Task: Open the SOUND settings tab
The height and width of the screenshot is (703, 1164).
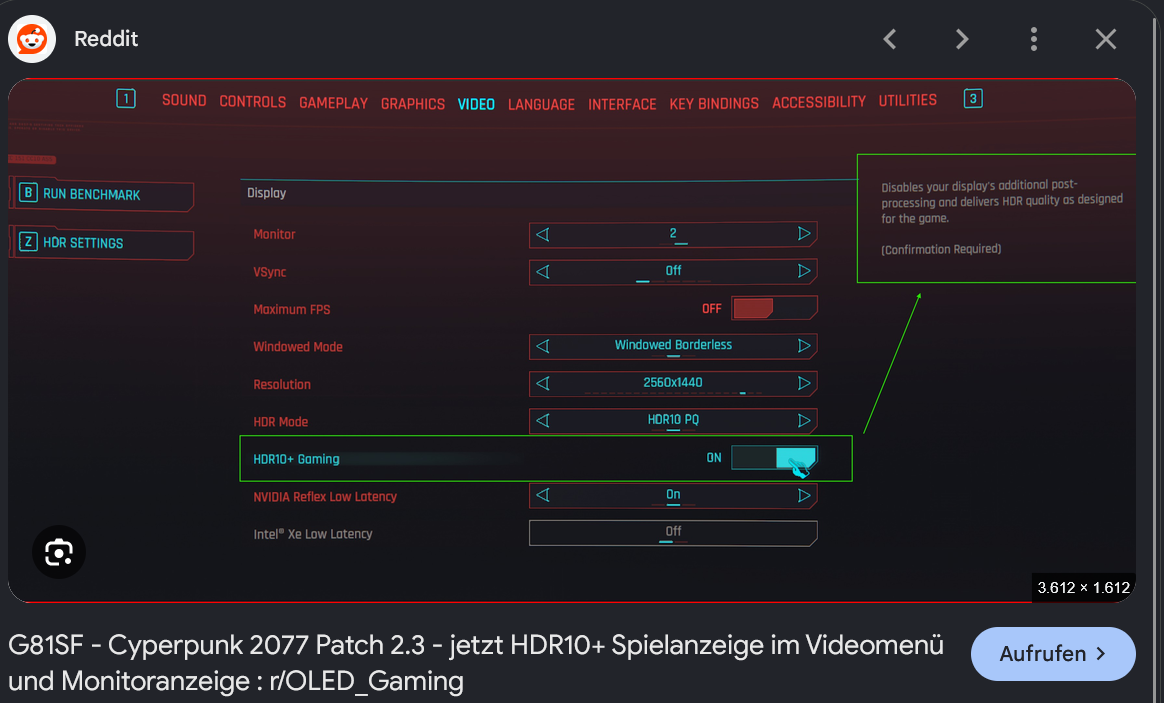Action: pyautogui.click(x=184, y=100)
